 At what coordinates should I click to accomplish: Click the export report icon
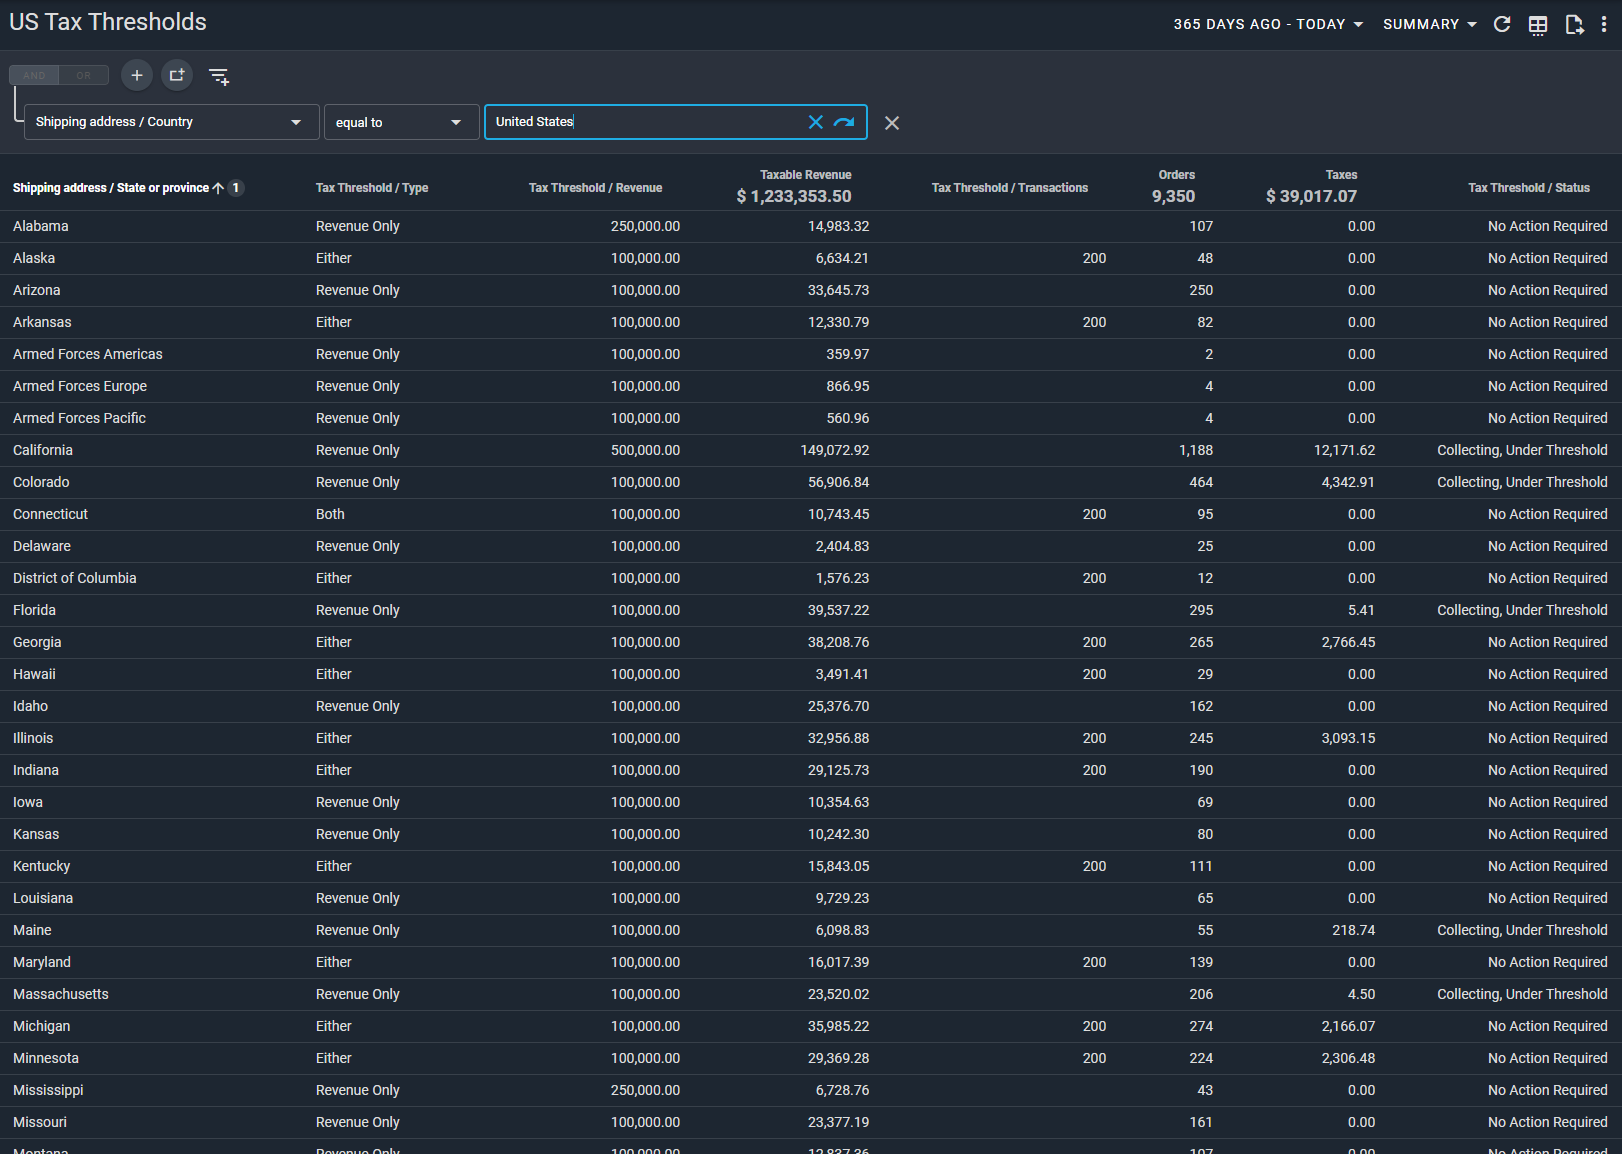(x=1574, y=25)
